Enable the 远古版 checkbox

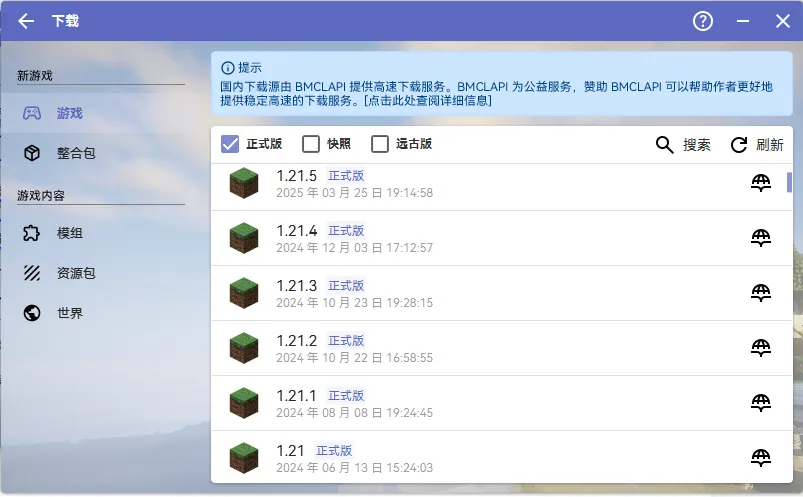(380, 144)
